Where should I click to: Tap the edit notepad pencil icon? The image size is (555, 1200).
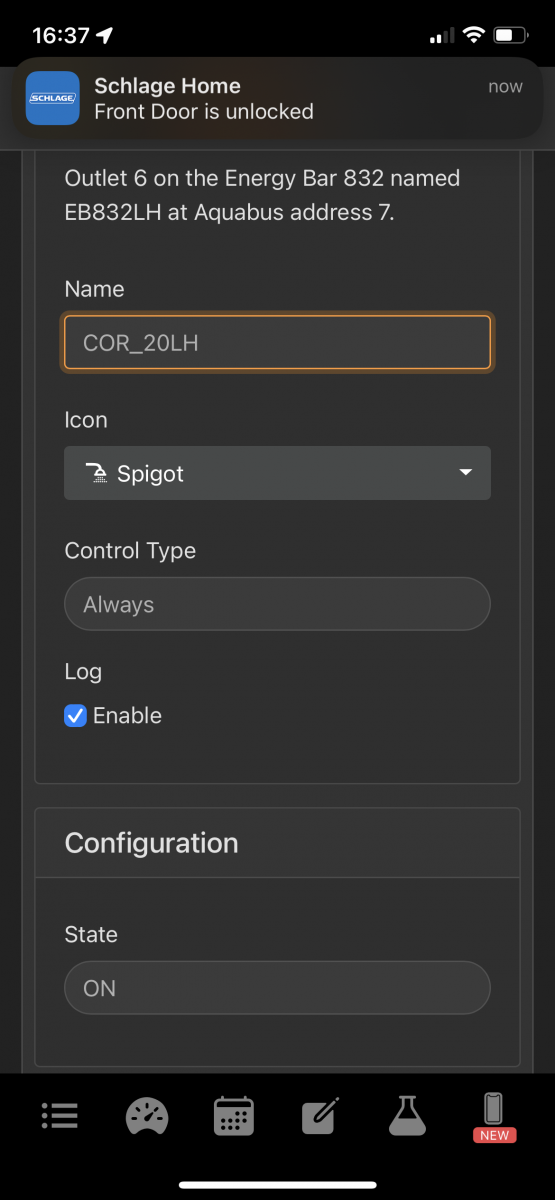[321, 1115]
